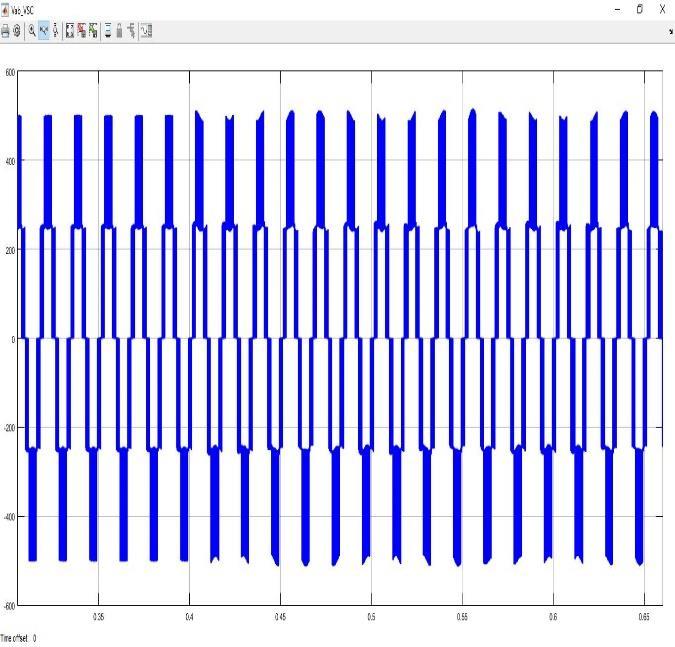This screenshot has width=675, height=647.
Task: Click the 600 y-axis tick label
Action: 10,72
